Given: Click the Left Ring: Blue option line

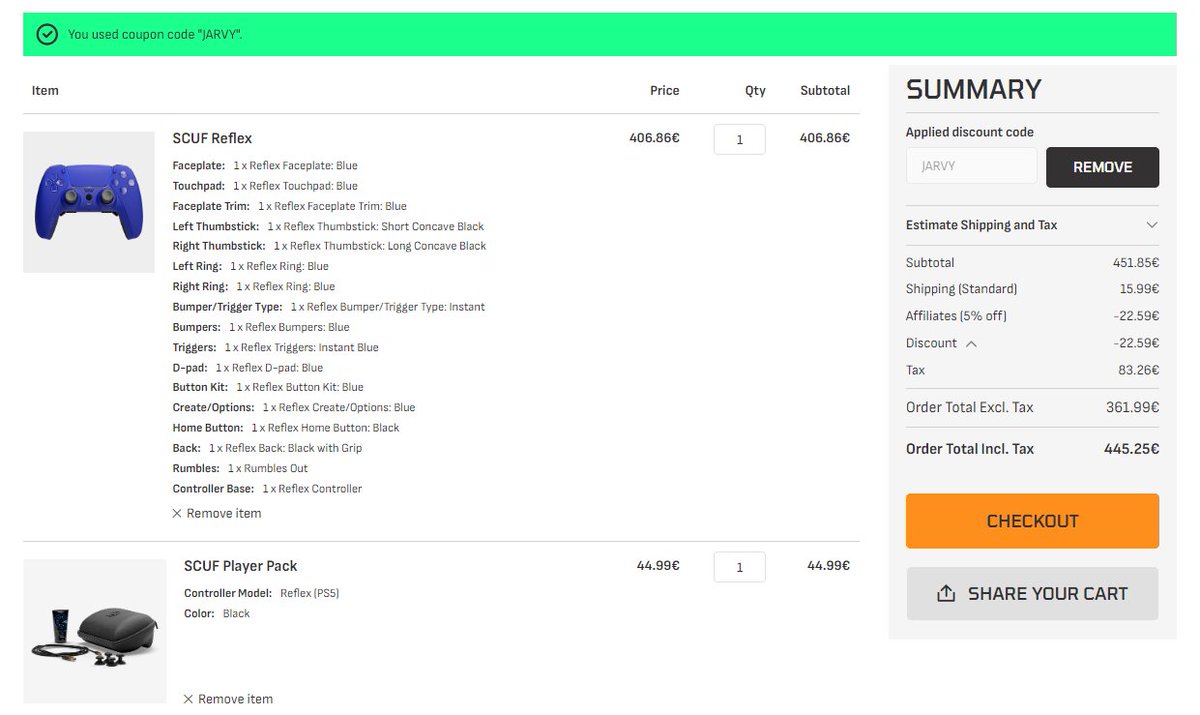Looking at the screenshot, I should click(250, 266).
